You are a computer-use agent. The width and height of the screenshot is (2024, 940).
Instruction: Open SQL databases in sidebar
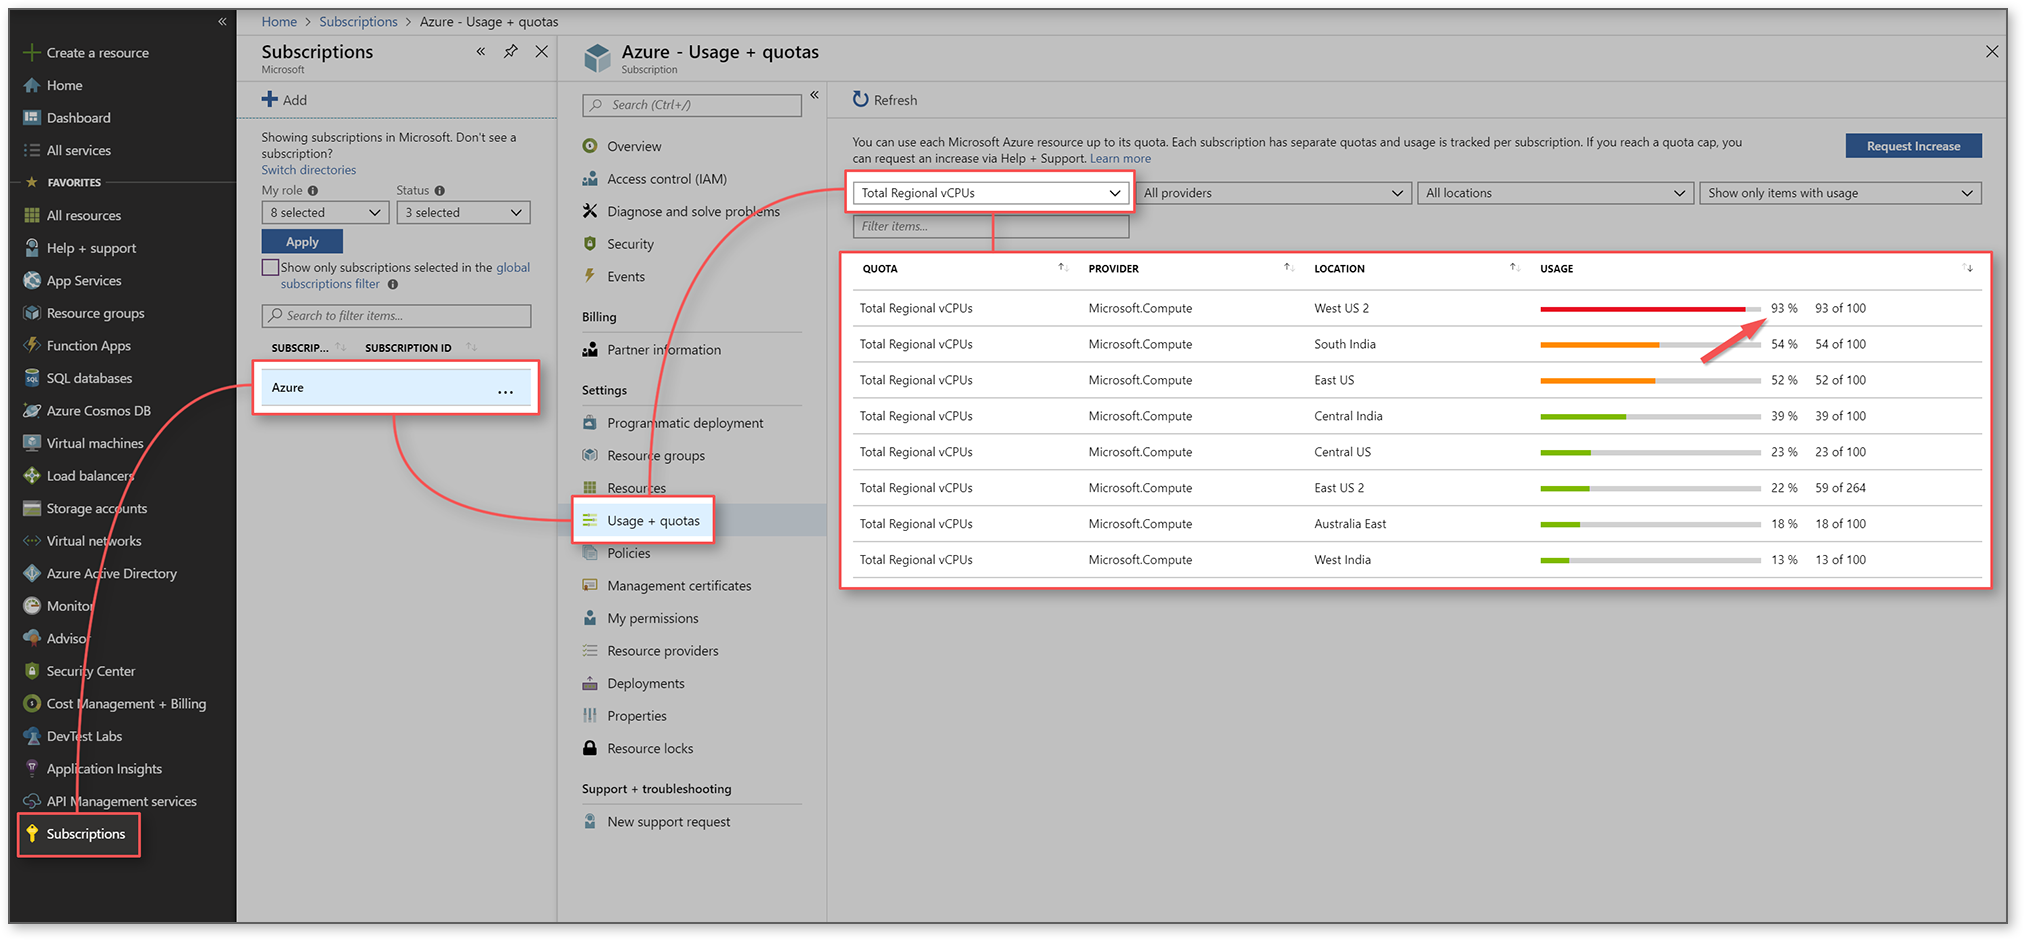(x=89, y=378)
